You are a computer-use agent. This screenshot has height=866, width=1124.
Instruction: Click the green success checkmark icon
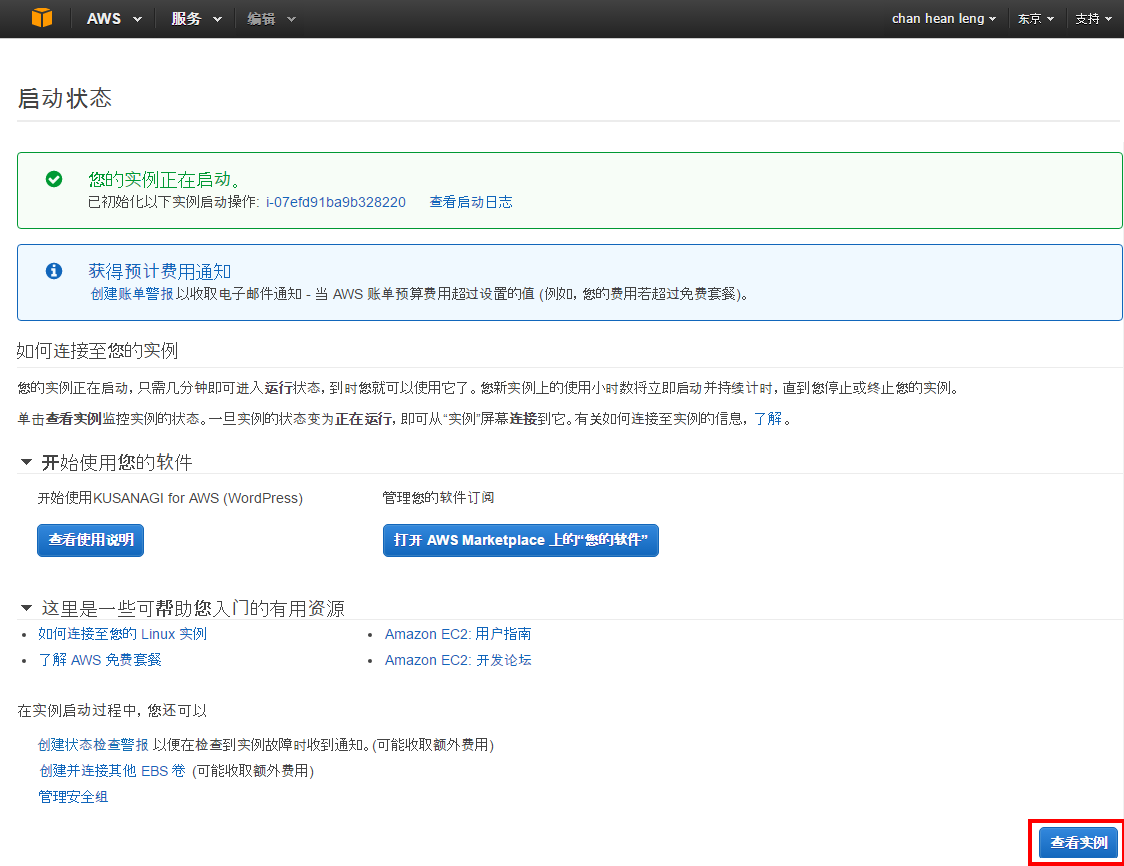pyautogui.click(x=54, y=179)
